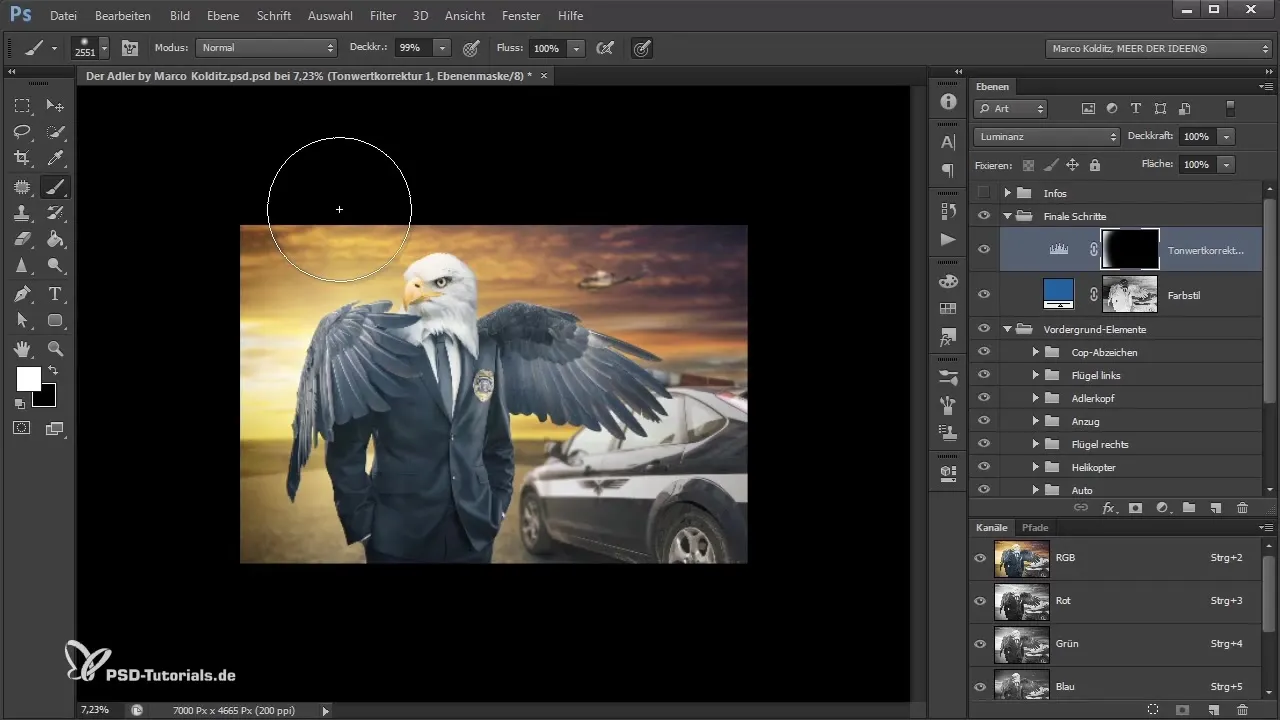
Task: Click the delete layer trash icon
Action: (x=1242, y=508)
